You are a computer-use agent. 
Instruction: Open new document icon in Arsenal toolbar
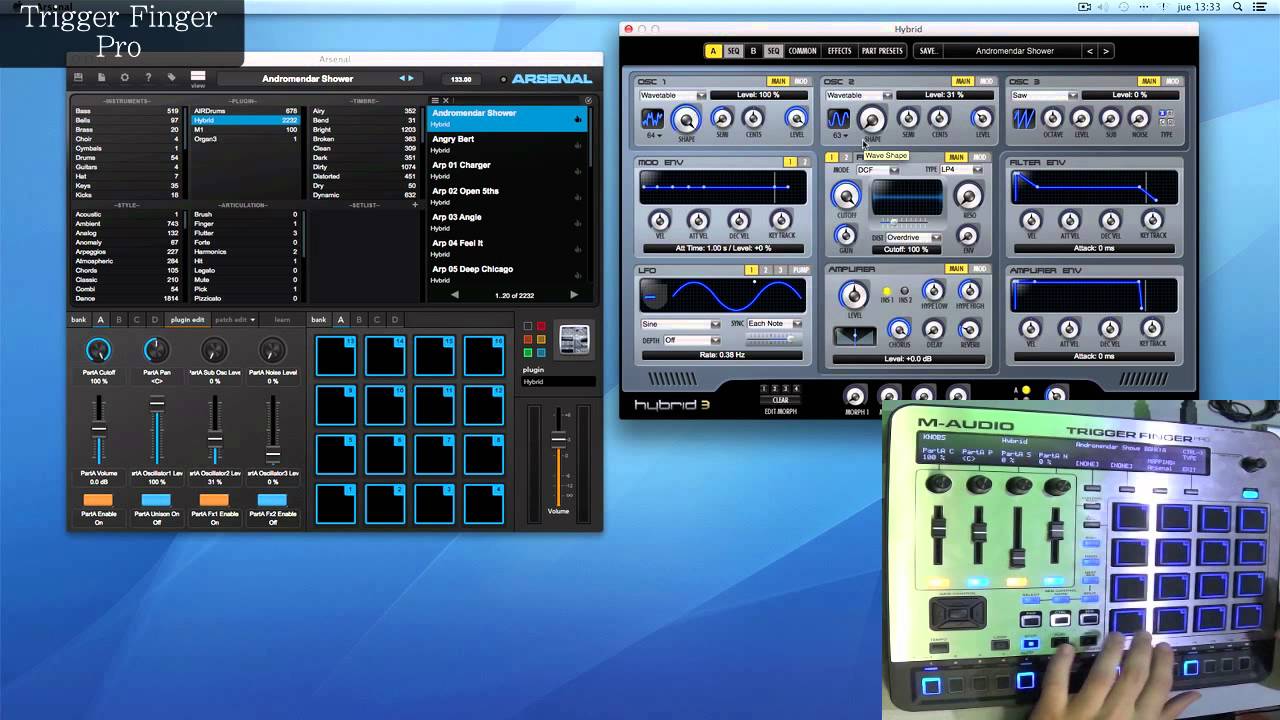point(101,77)
